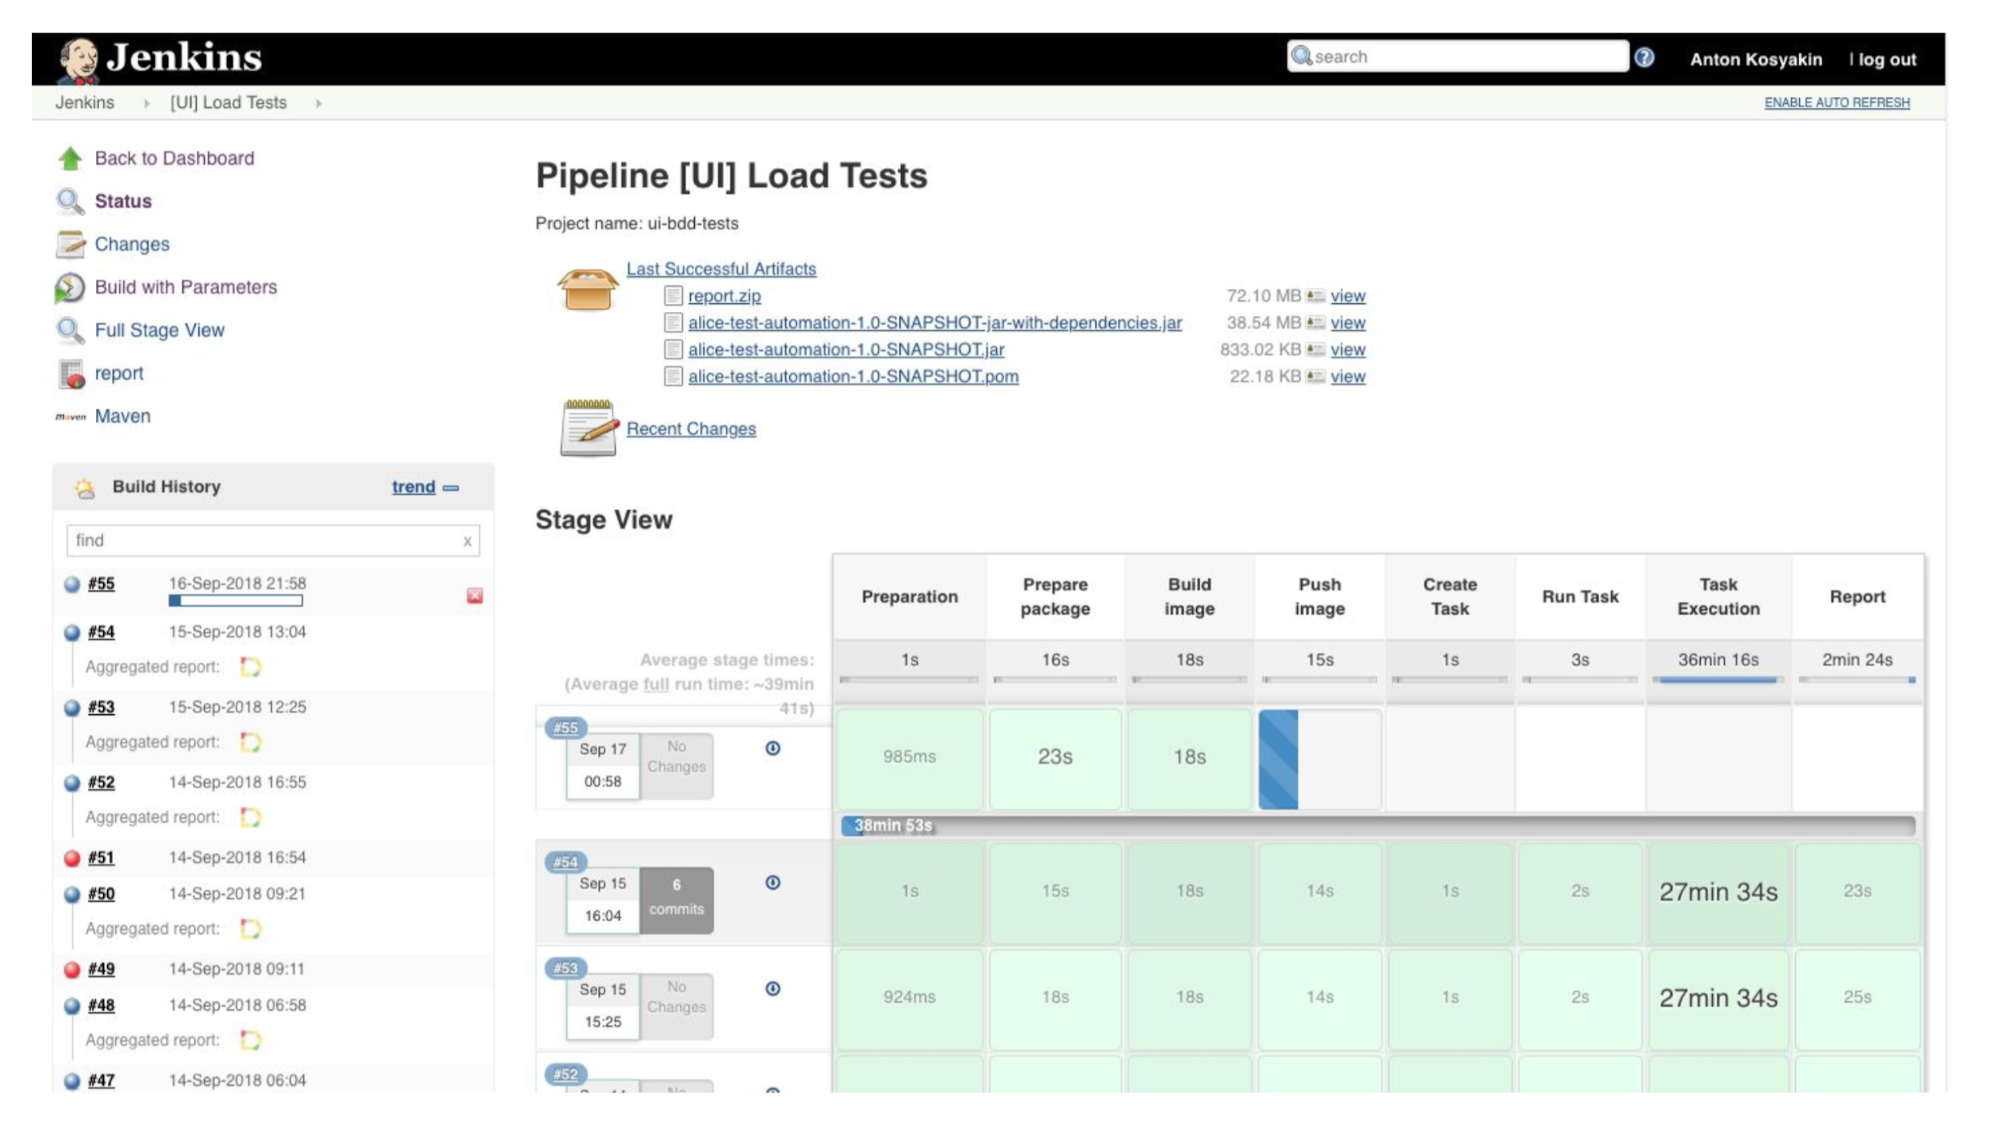Click alice-test-automation-1.0-SNAPSHOT.jar link

[844, 349]
